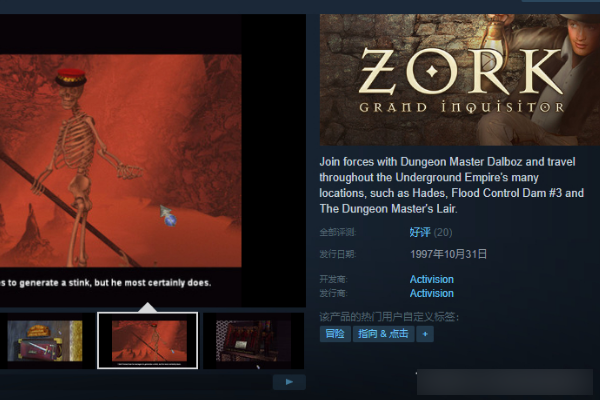The width and height of the screenshot is (600, 400).
Task: Click the 发行商 label
Action: (x=334, y=294)
